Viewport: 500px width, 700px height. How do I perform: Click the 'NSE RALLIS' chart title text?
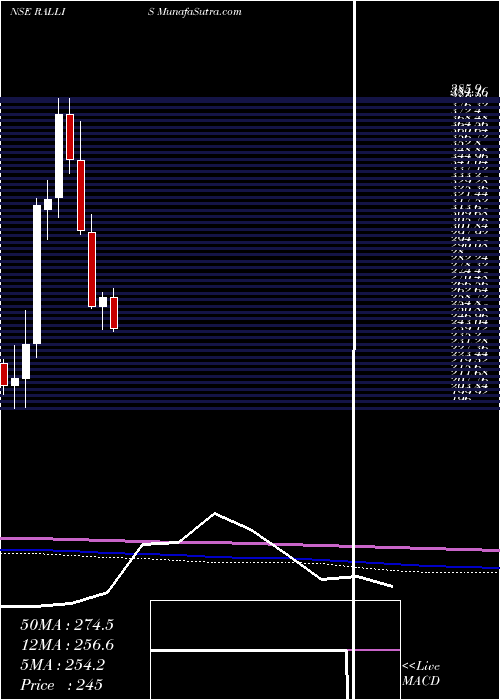click(83, 12)
